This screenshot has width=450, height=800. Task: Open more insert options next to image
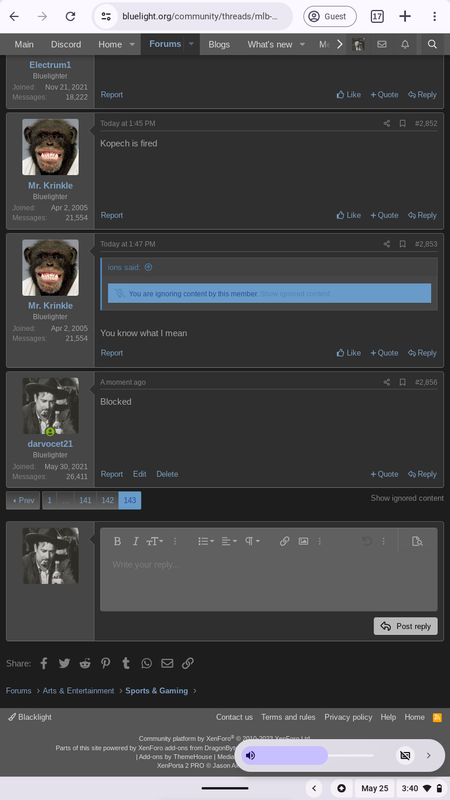click(320, 541)
